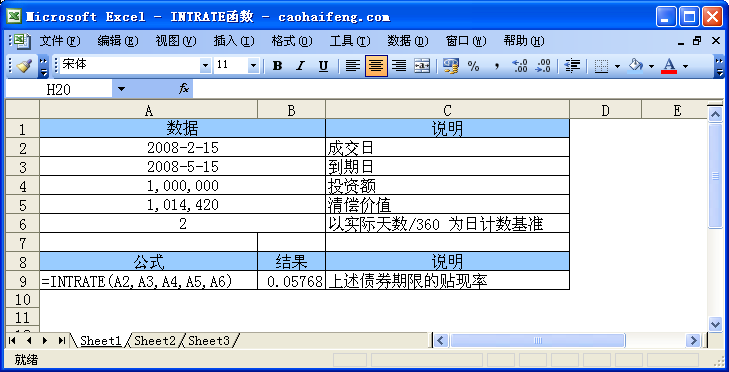This screenshot has height=372, width=729.
Task: Apply Comma style format
Action: click(x=496, y=66)
